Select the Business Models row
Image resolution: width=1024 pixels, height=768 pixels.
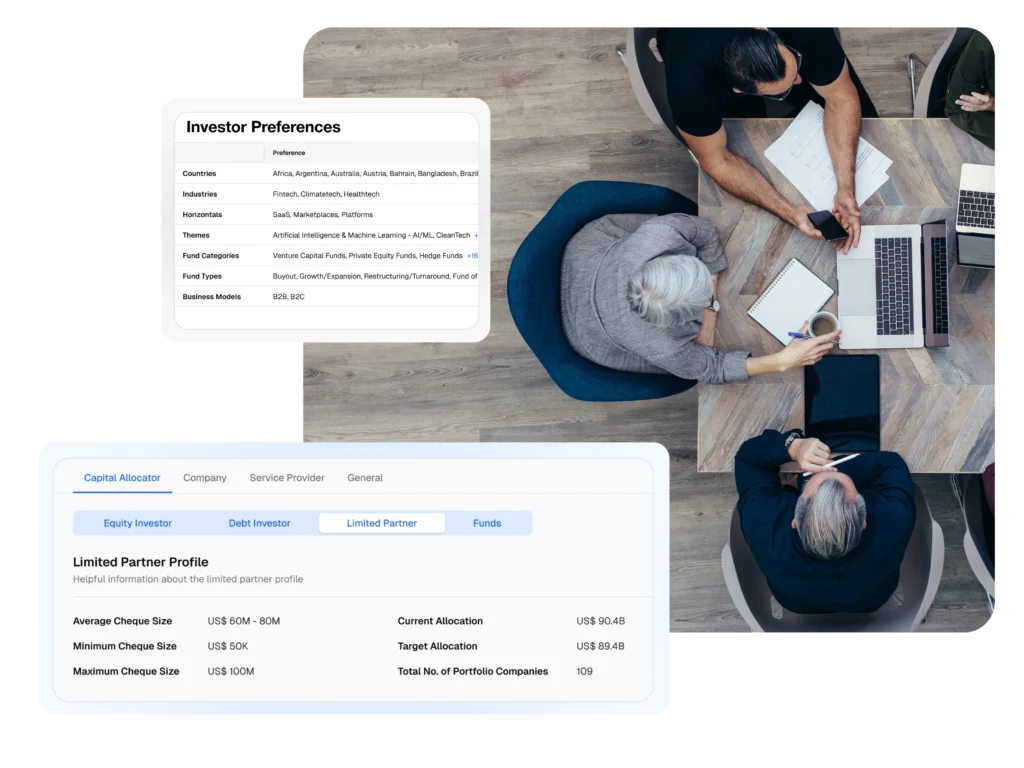pyautogui.click(x=211, y=297)
